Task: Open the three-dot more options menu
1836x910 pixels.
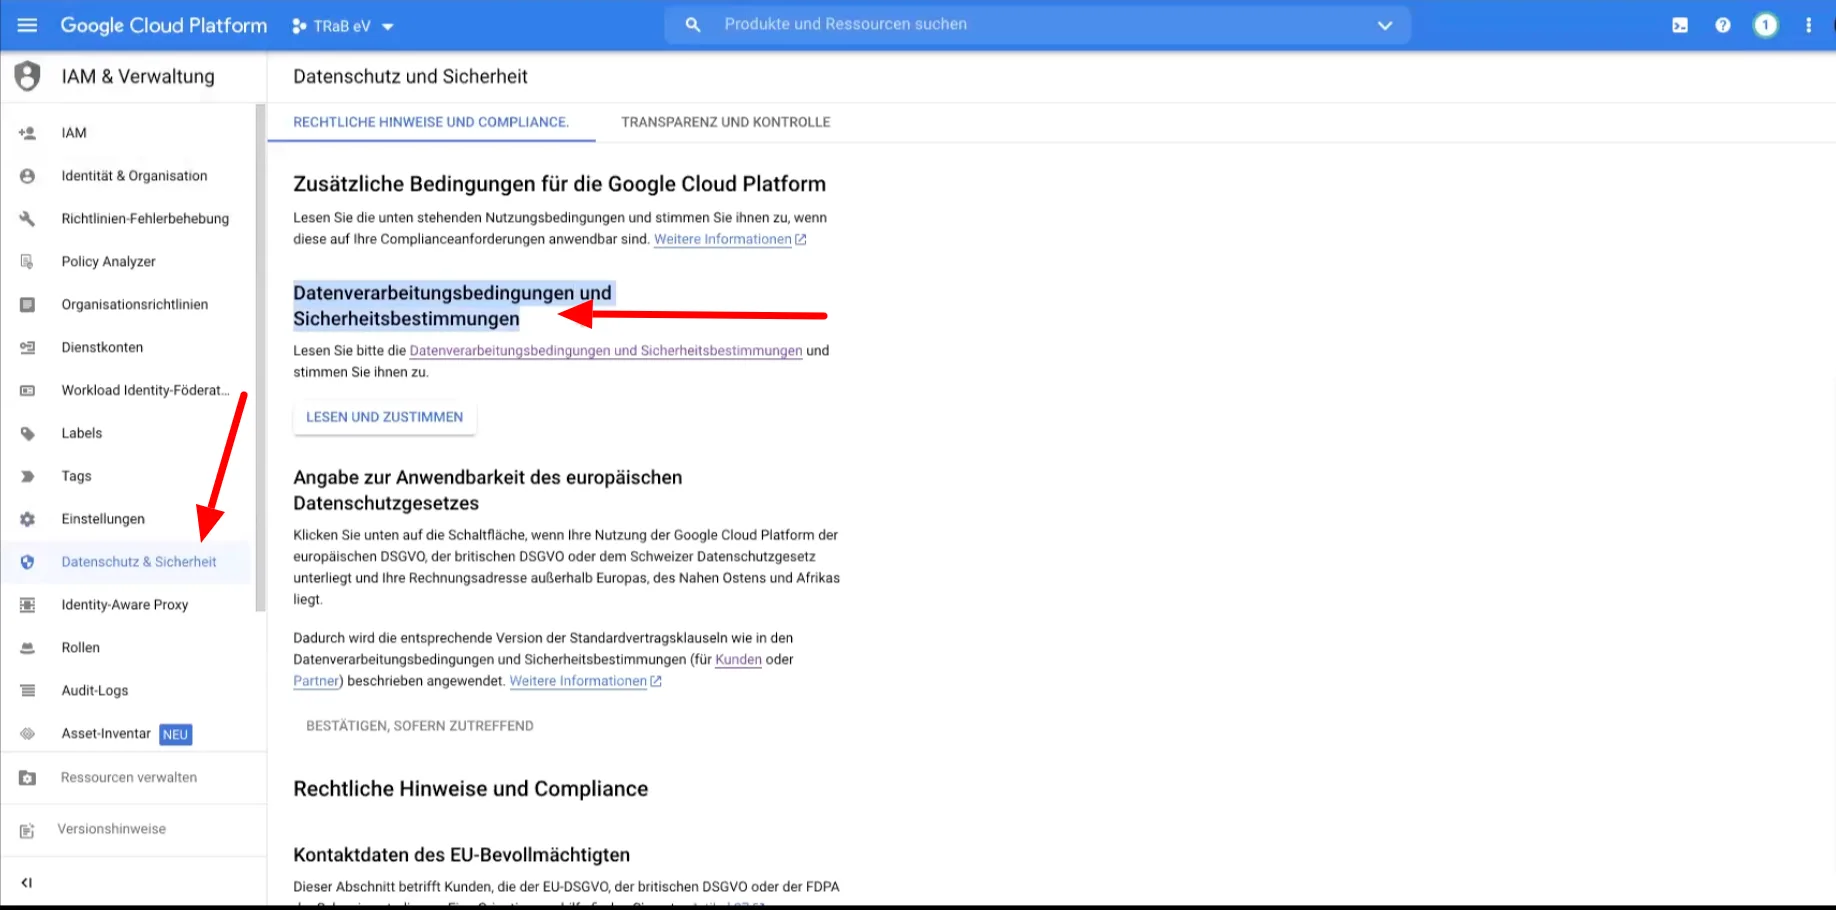Action: (1808, 25)
